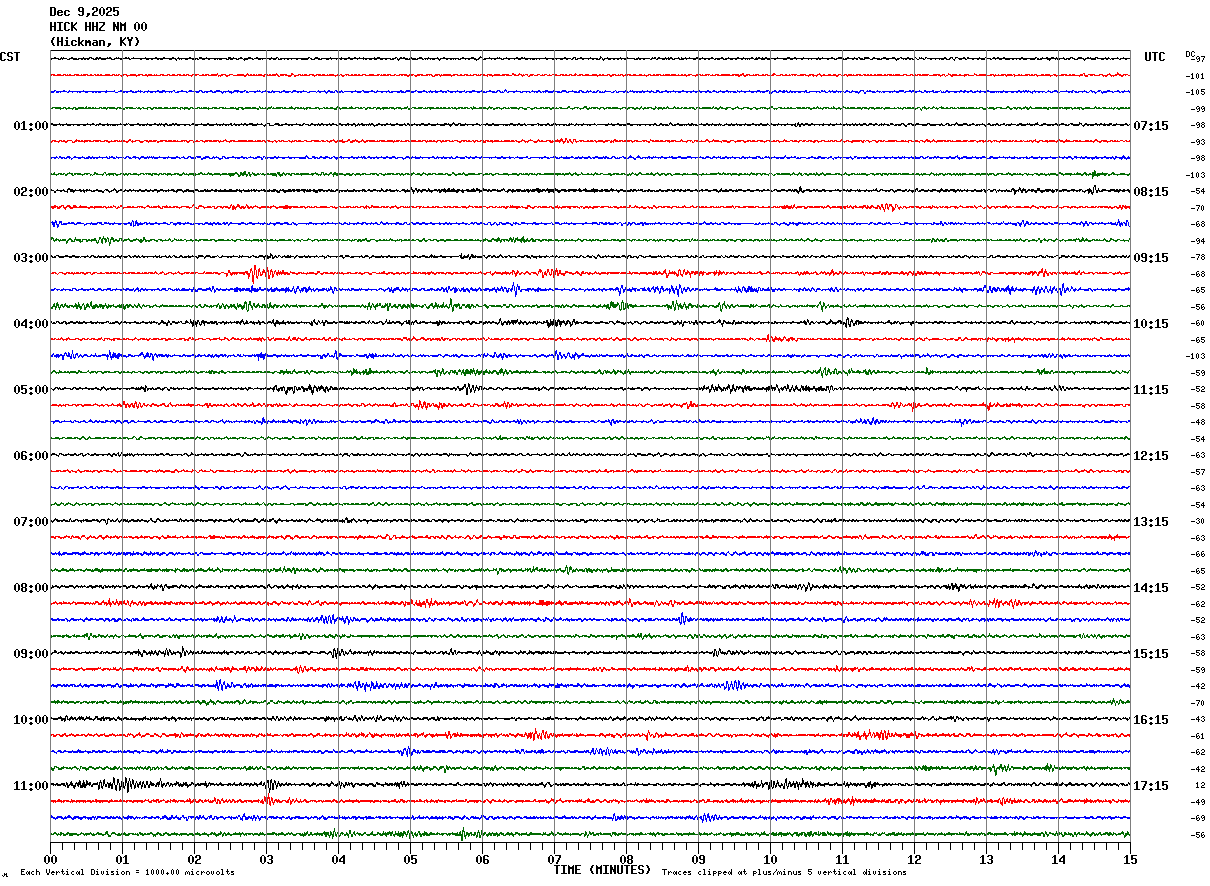This screenshot has width=1210, height=886.
Task: Click the 'TIME (MINUTES)' axis title
Action: (x=602, y=870)
